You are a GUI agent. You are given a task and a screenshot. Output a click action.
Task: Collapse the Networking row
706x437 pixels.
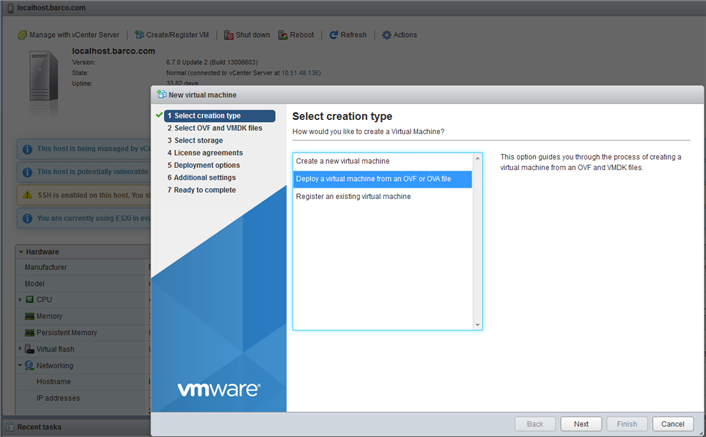pos(20,365)
